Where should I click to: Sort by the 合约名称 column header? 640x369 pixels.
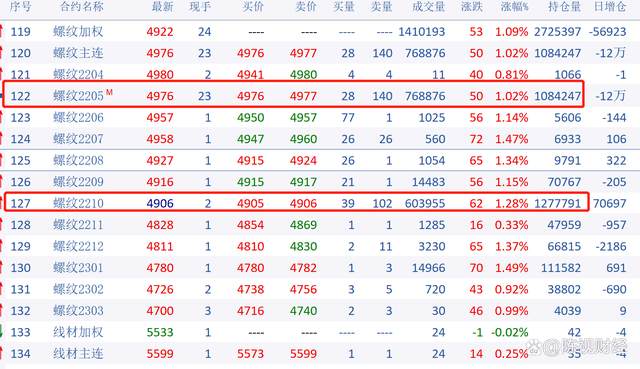click(82, 7)
